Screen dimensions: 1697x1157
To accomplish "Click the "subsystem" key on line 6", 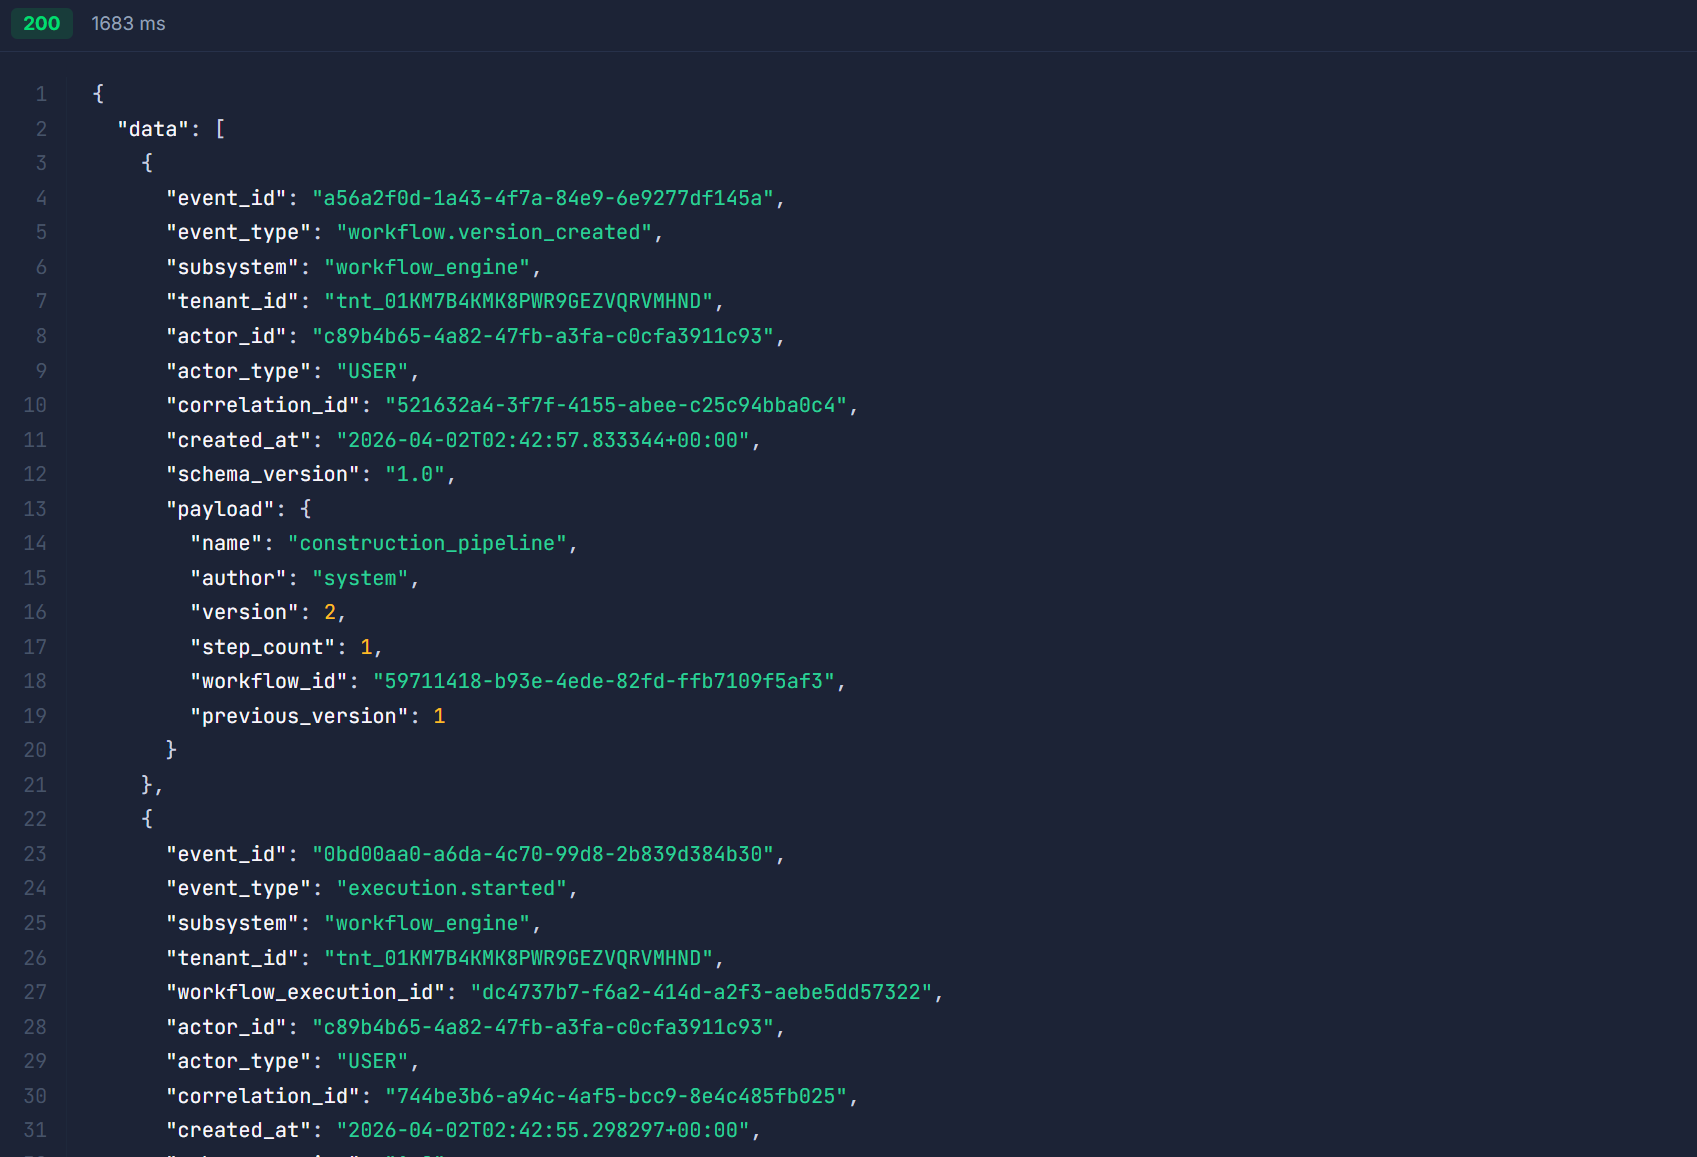I will (232, 267).
